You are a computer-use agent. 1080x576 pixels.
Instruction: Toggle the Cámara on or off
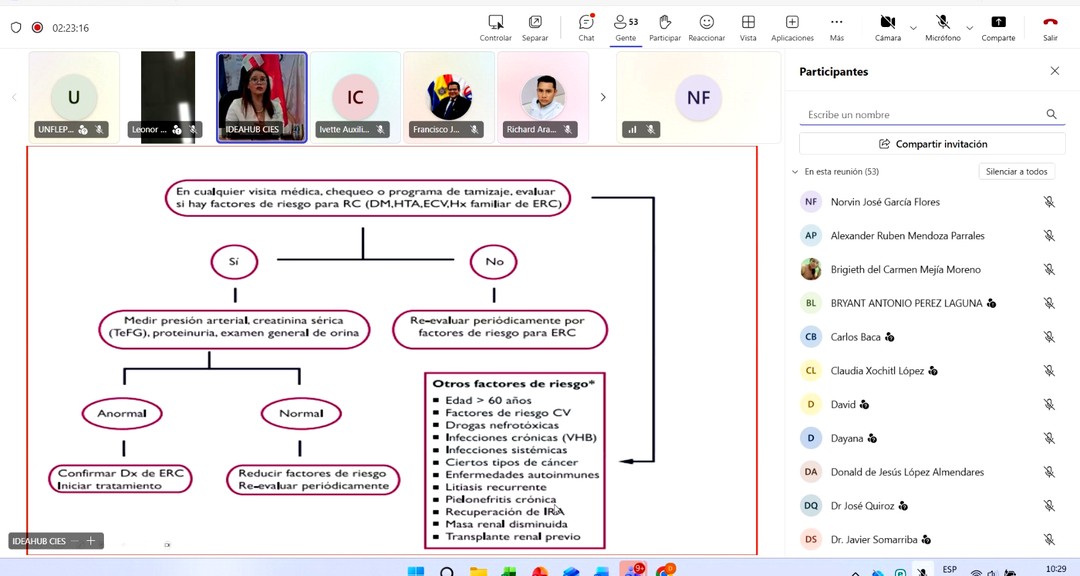click(x=887, y=23)
